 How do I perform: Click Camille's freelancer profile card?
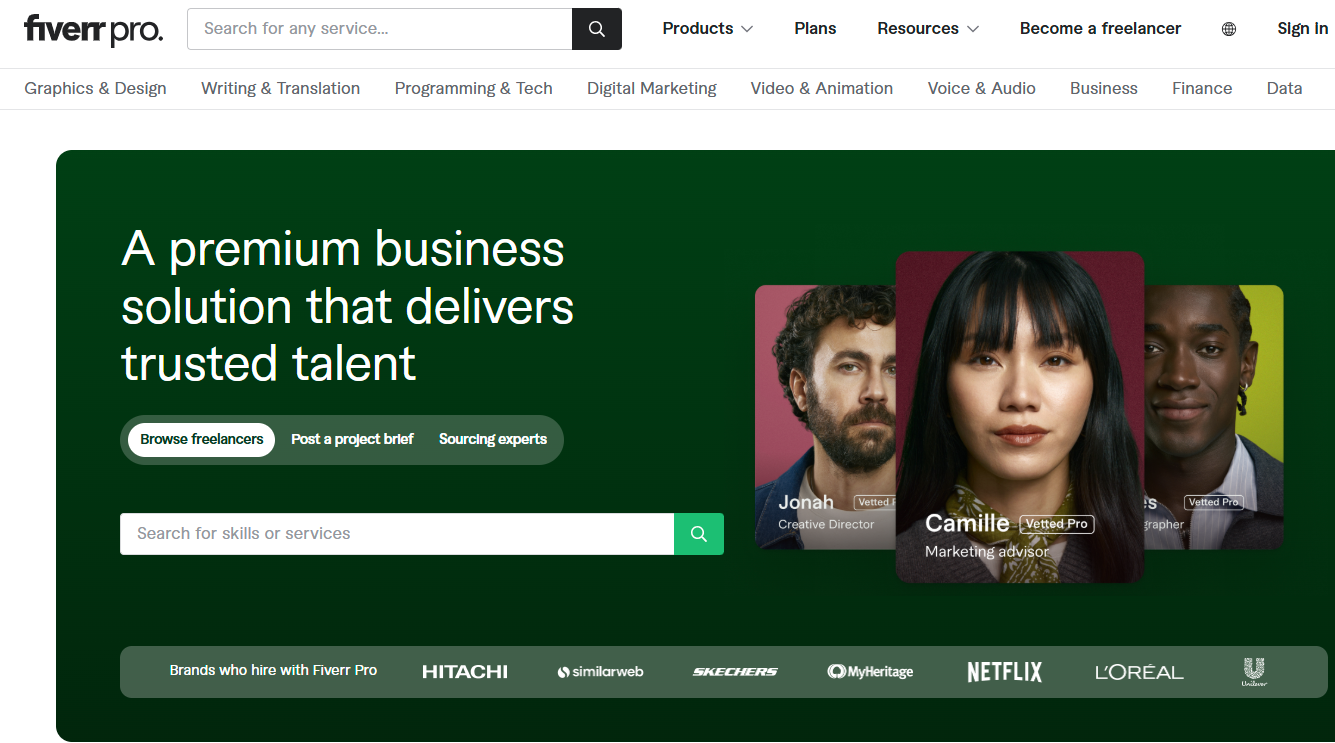click(1020, 420)
